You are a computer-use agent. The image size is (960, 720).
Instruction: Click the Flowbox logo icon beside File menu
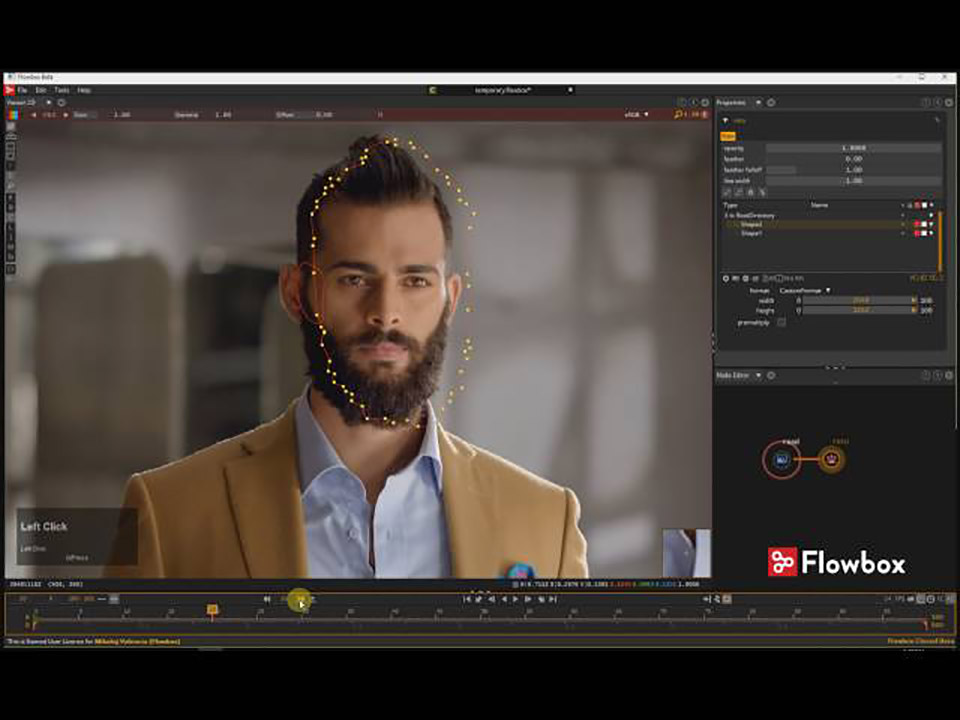(10, 90)
